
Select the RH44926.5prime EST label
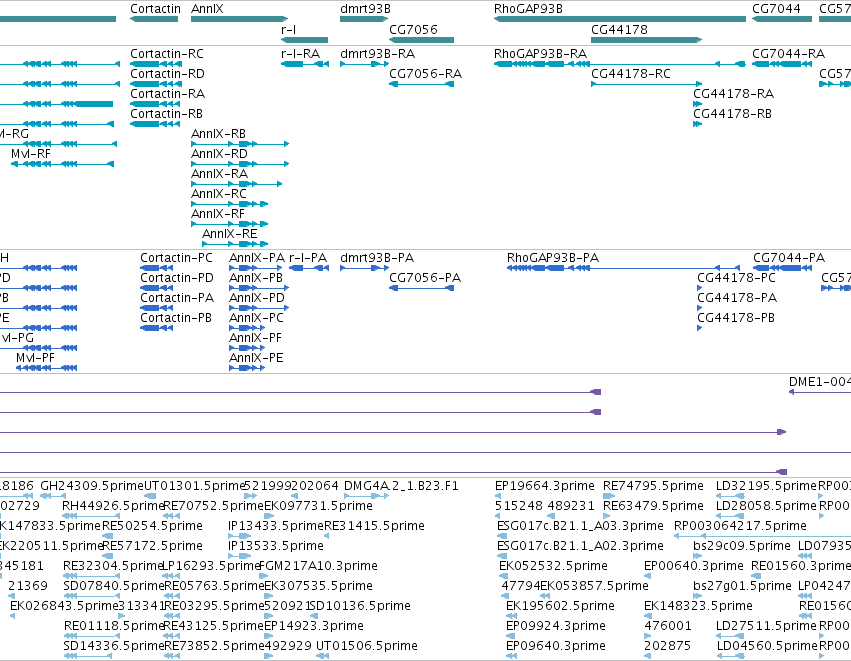[113, 506]
